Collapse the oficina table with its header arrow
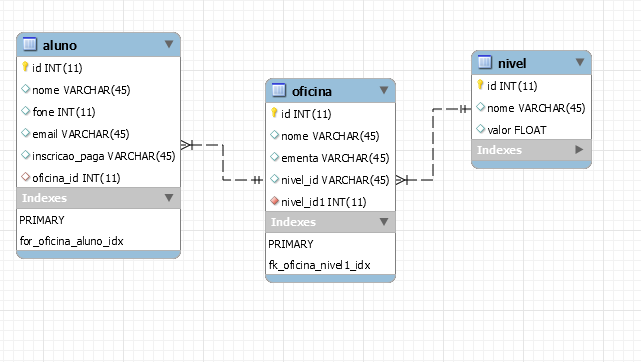The width and height of the screenshot is (641, 362). coord(383,90)
